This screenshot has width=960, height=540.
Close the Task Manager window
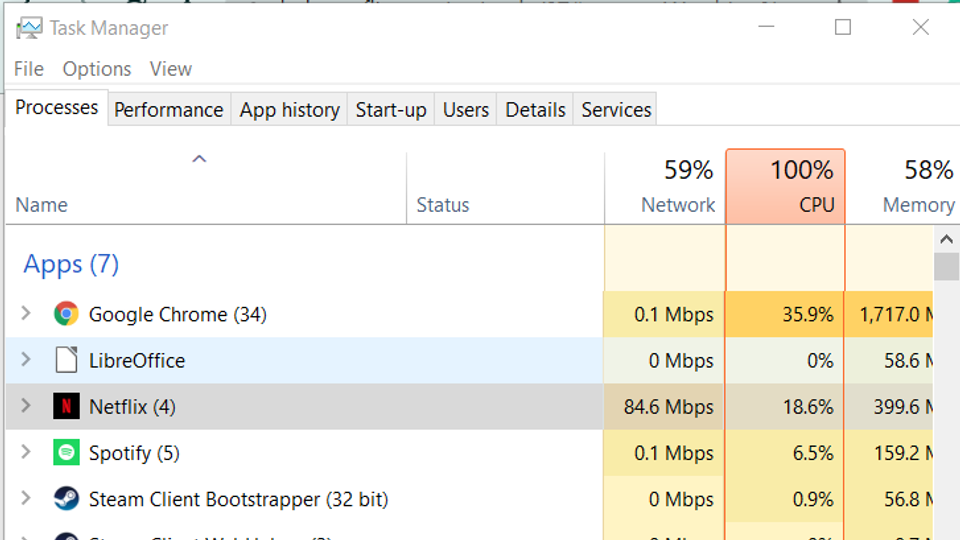pos(920,27)
